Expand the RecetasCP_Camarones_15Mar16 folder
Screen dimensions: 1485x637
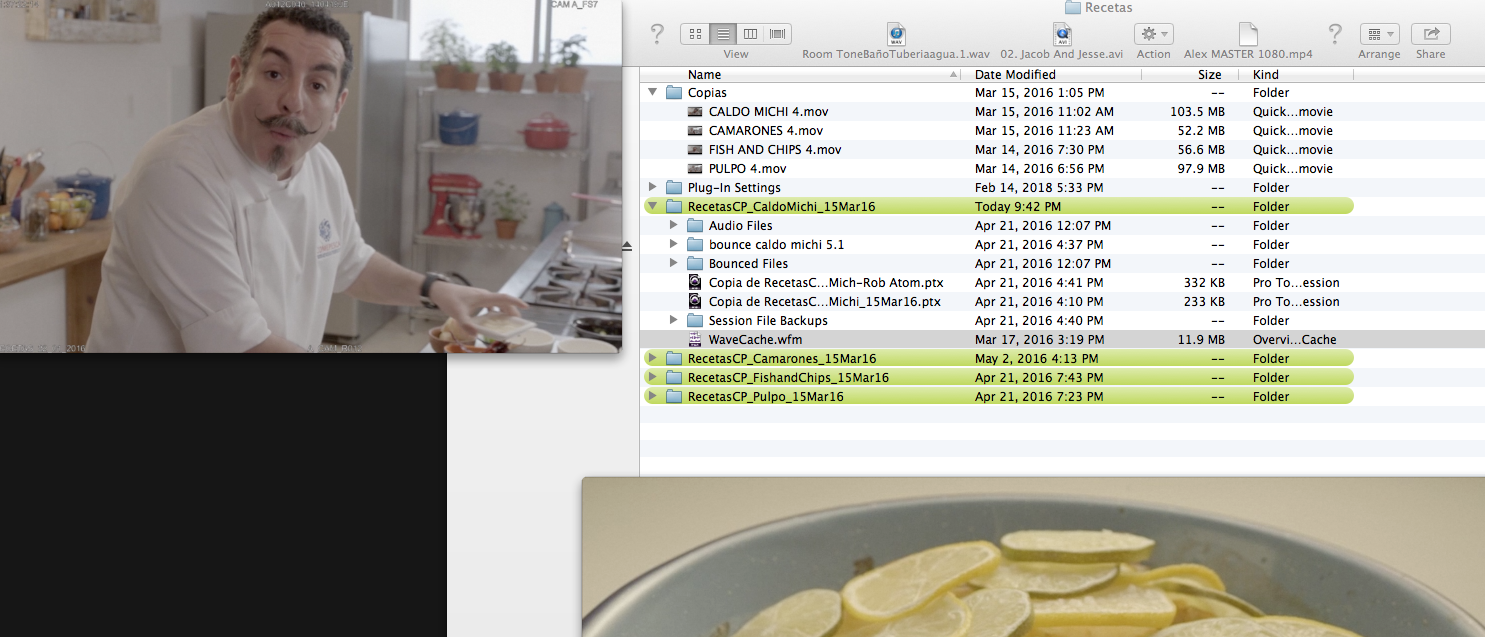[653, 358]
